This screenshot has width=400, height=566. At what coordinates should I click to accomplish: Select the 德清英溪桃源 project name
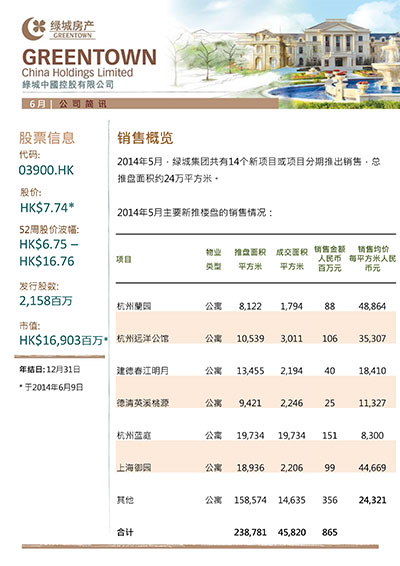coord(143,403)
